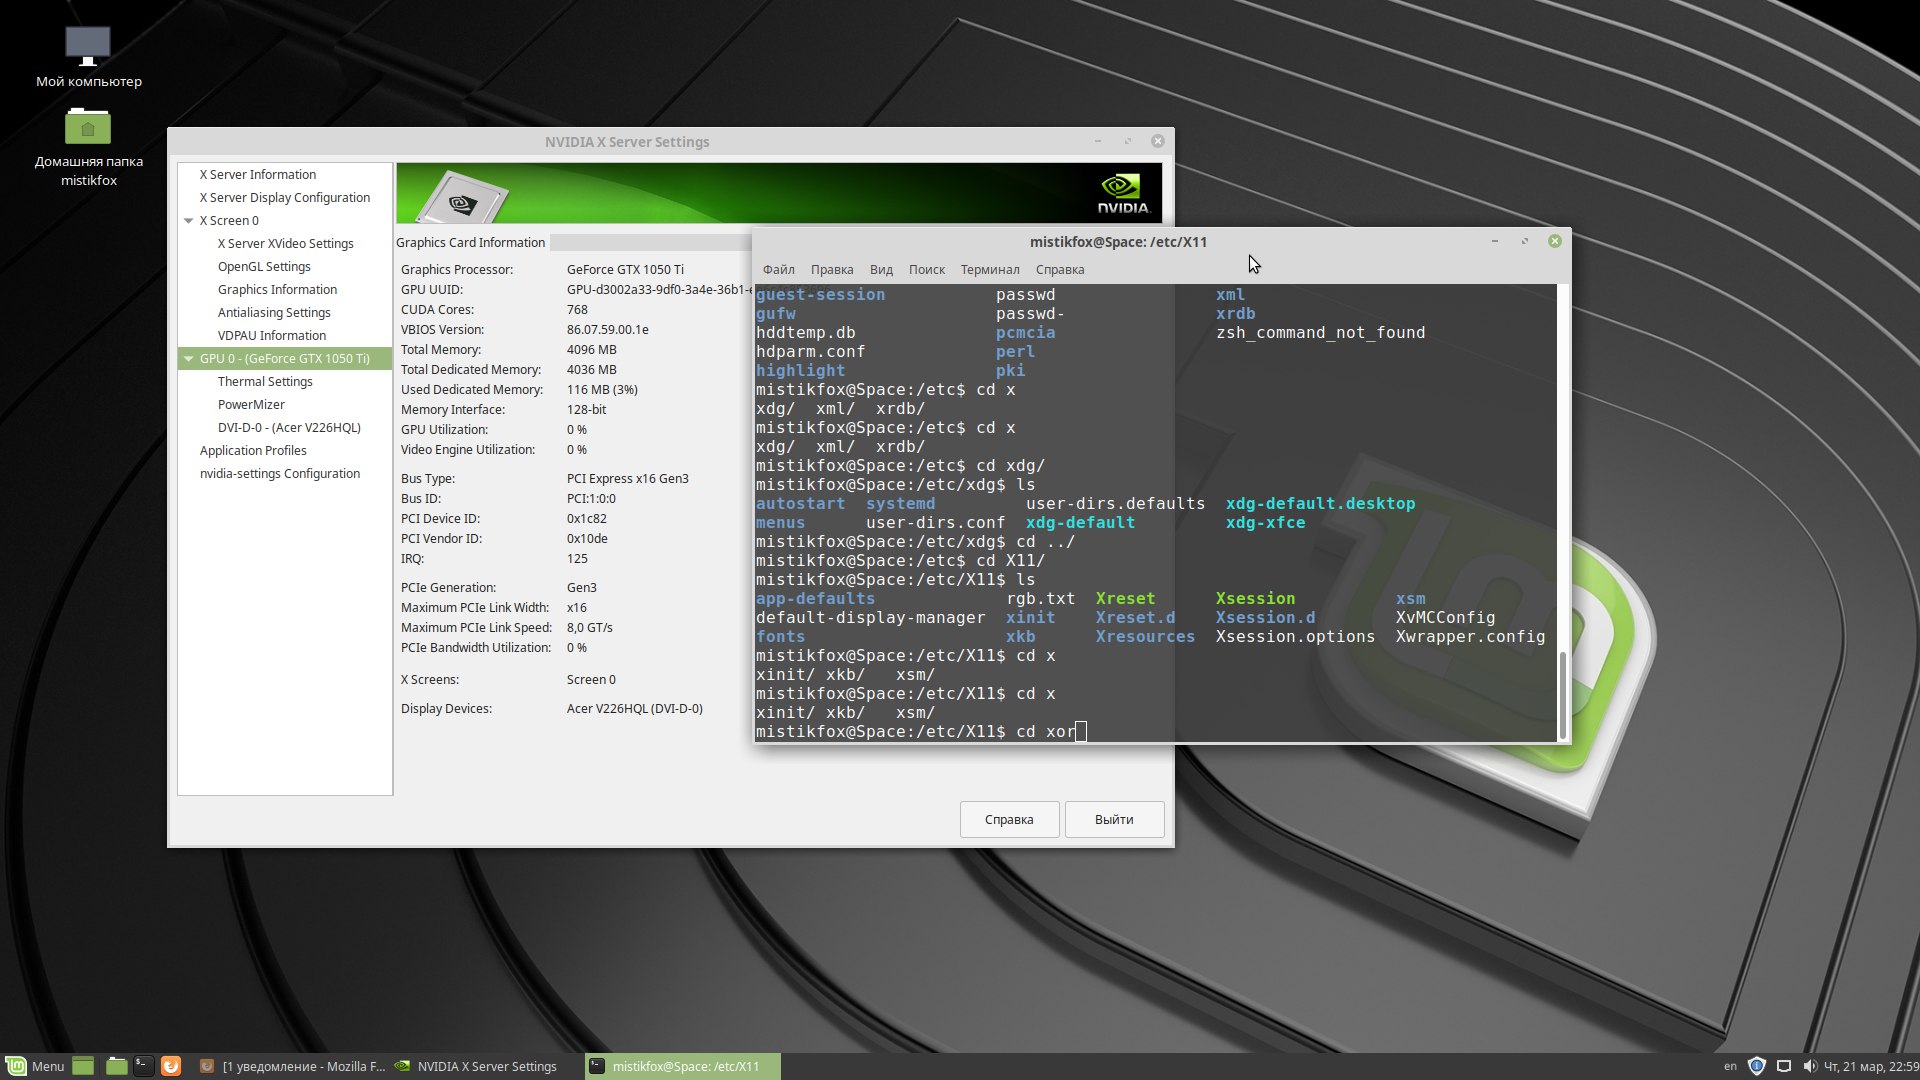Select X Server Display Configuration
Screen dimensions: 1920x1080
click(x=284, y=197)
